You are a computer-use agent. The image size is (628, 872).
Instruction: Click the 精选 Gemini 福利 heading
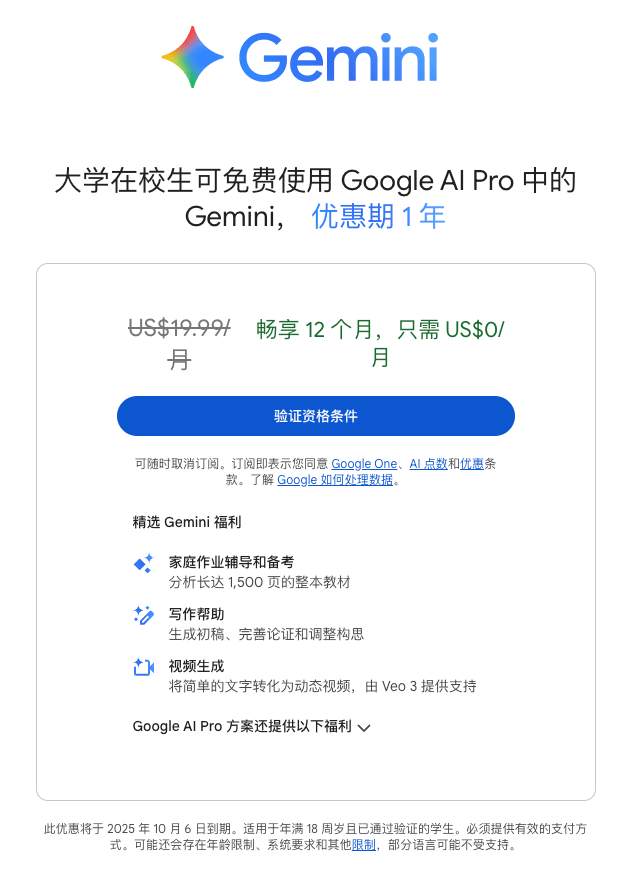(x=187, y=522)
